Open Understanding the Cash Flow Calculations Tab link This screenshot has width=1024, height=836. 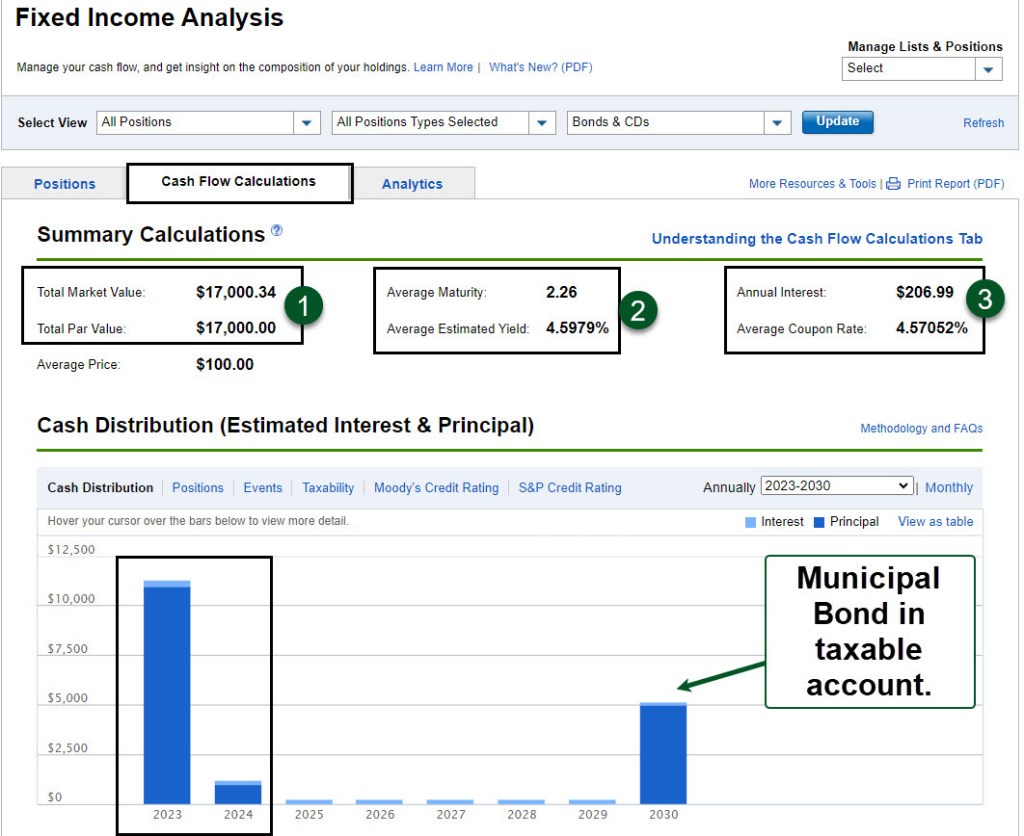(817, 239)
